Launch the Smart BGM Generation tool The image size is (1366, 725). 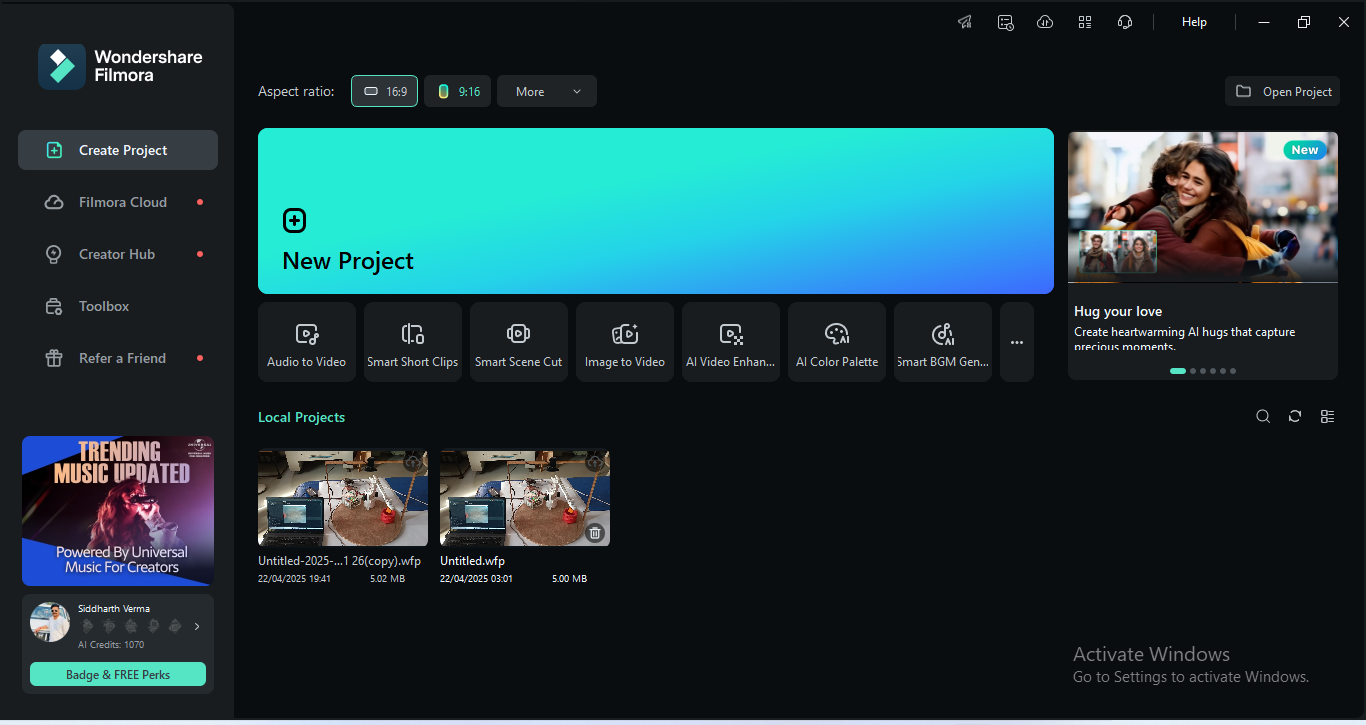pos(943,342)
